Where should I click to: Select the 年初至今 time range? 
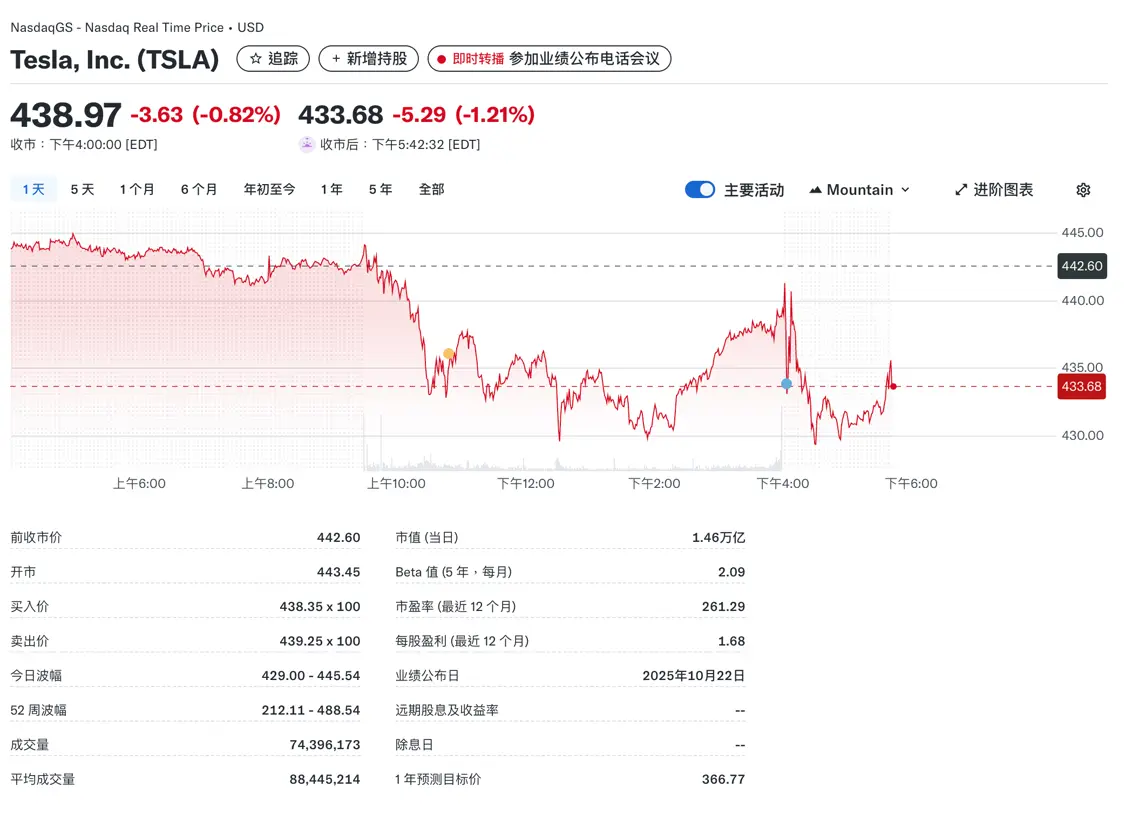pyautogui.click(x=268, y=188)
